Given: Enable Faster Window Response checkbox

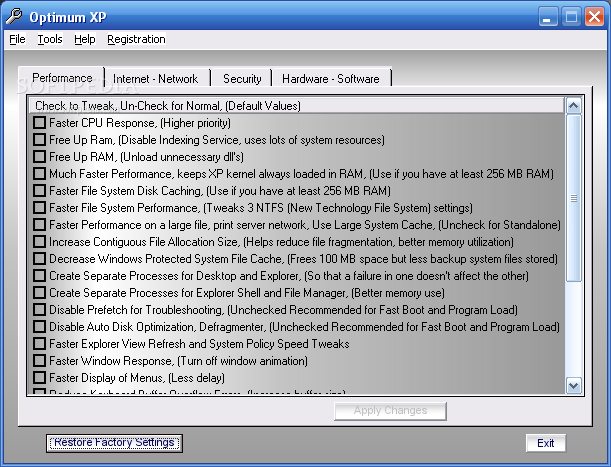Looking at the screenshot, I should tap(39, 361).
